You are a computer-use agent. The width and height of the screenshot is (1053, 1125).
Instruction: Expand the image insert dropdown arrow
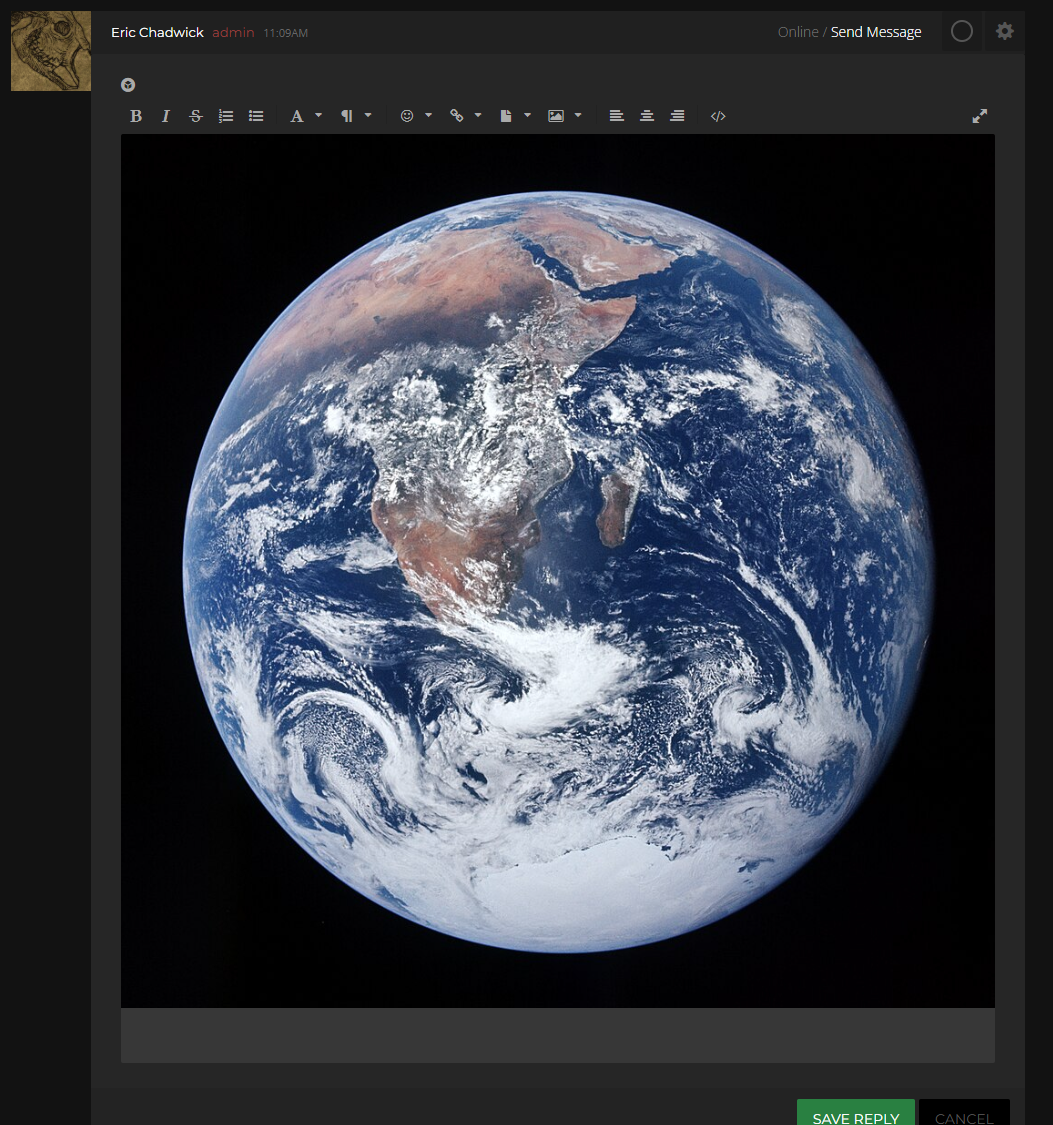(x=578, y=115)
